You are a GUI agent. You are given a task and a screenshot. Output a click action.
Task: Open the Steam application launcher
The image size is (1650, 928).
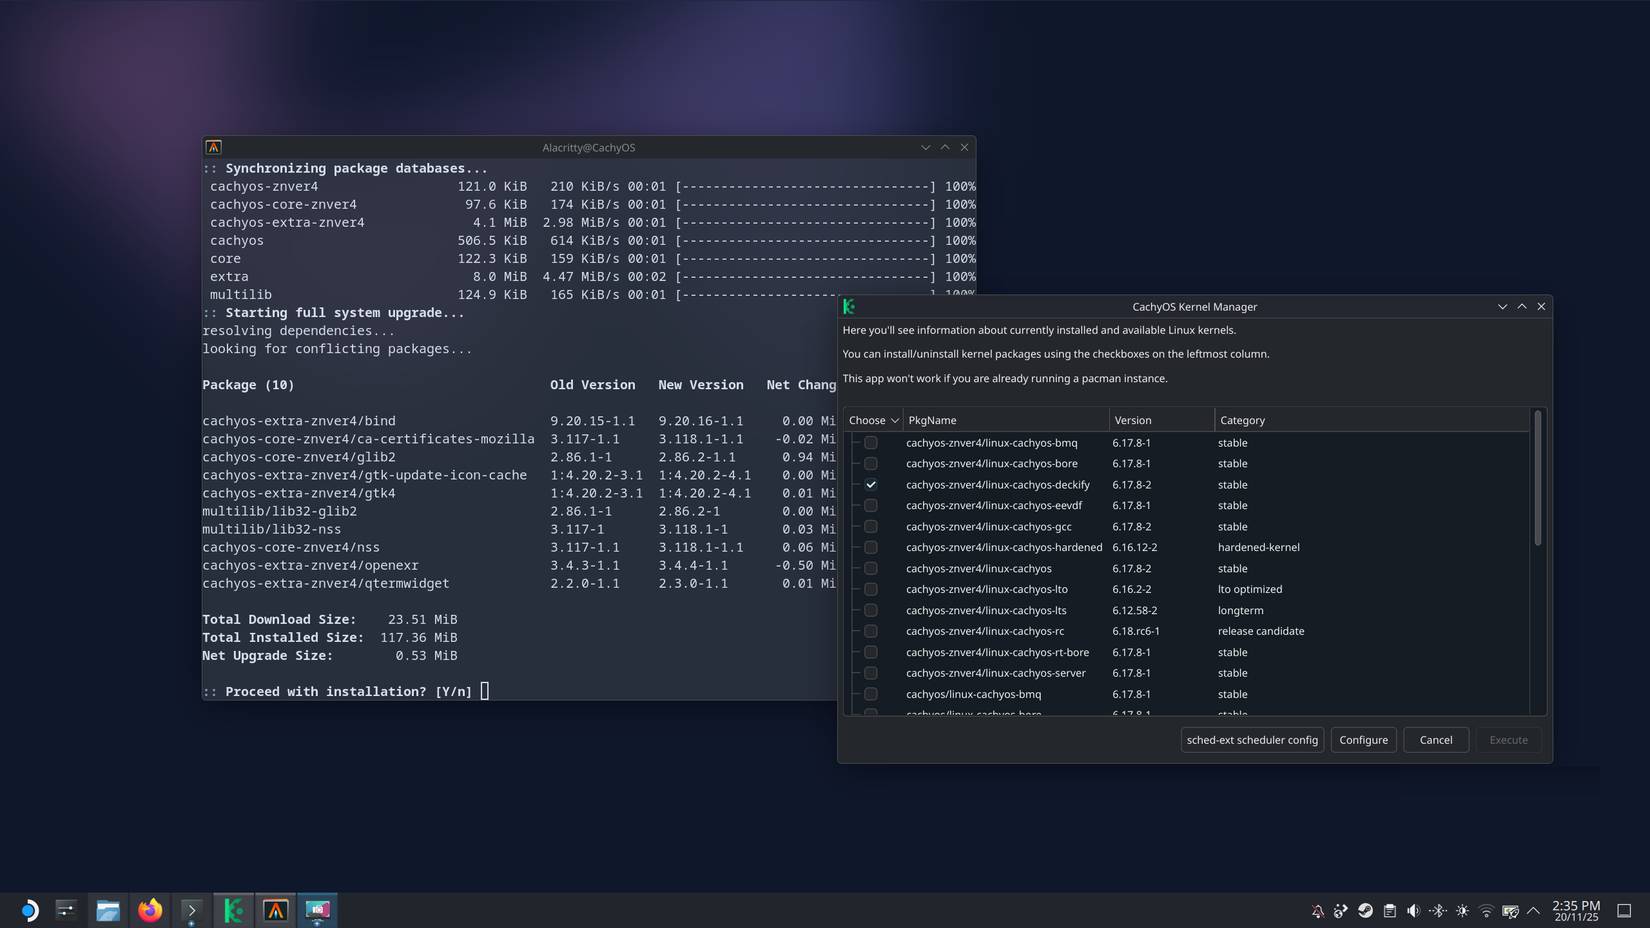pos(28,910)
